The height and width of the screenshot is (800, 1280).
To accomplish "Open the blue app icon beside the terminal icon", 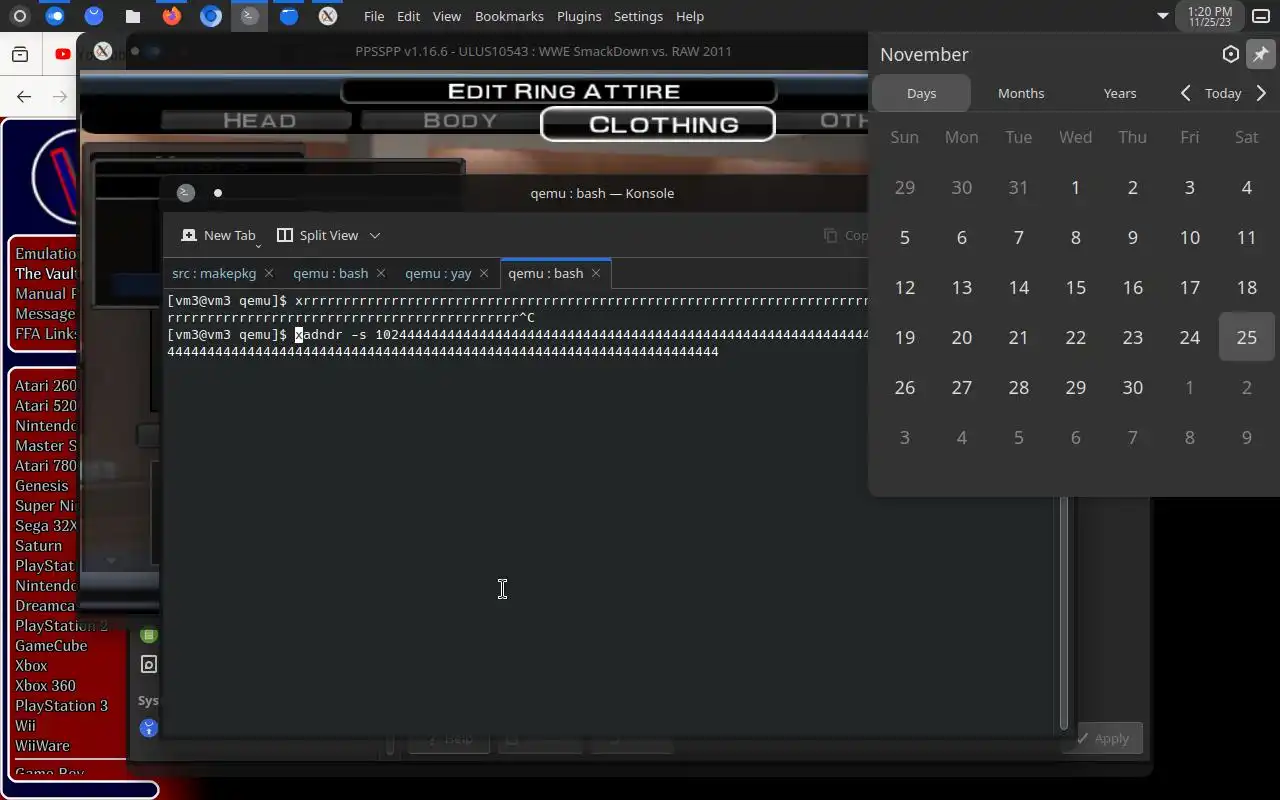I will point(289,16).
